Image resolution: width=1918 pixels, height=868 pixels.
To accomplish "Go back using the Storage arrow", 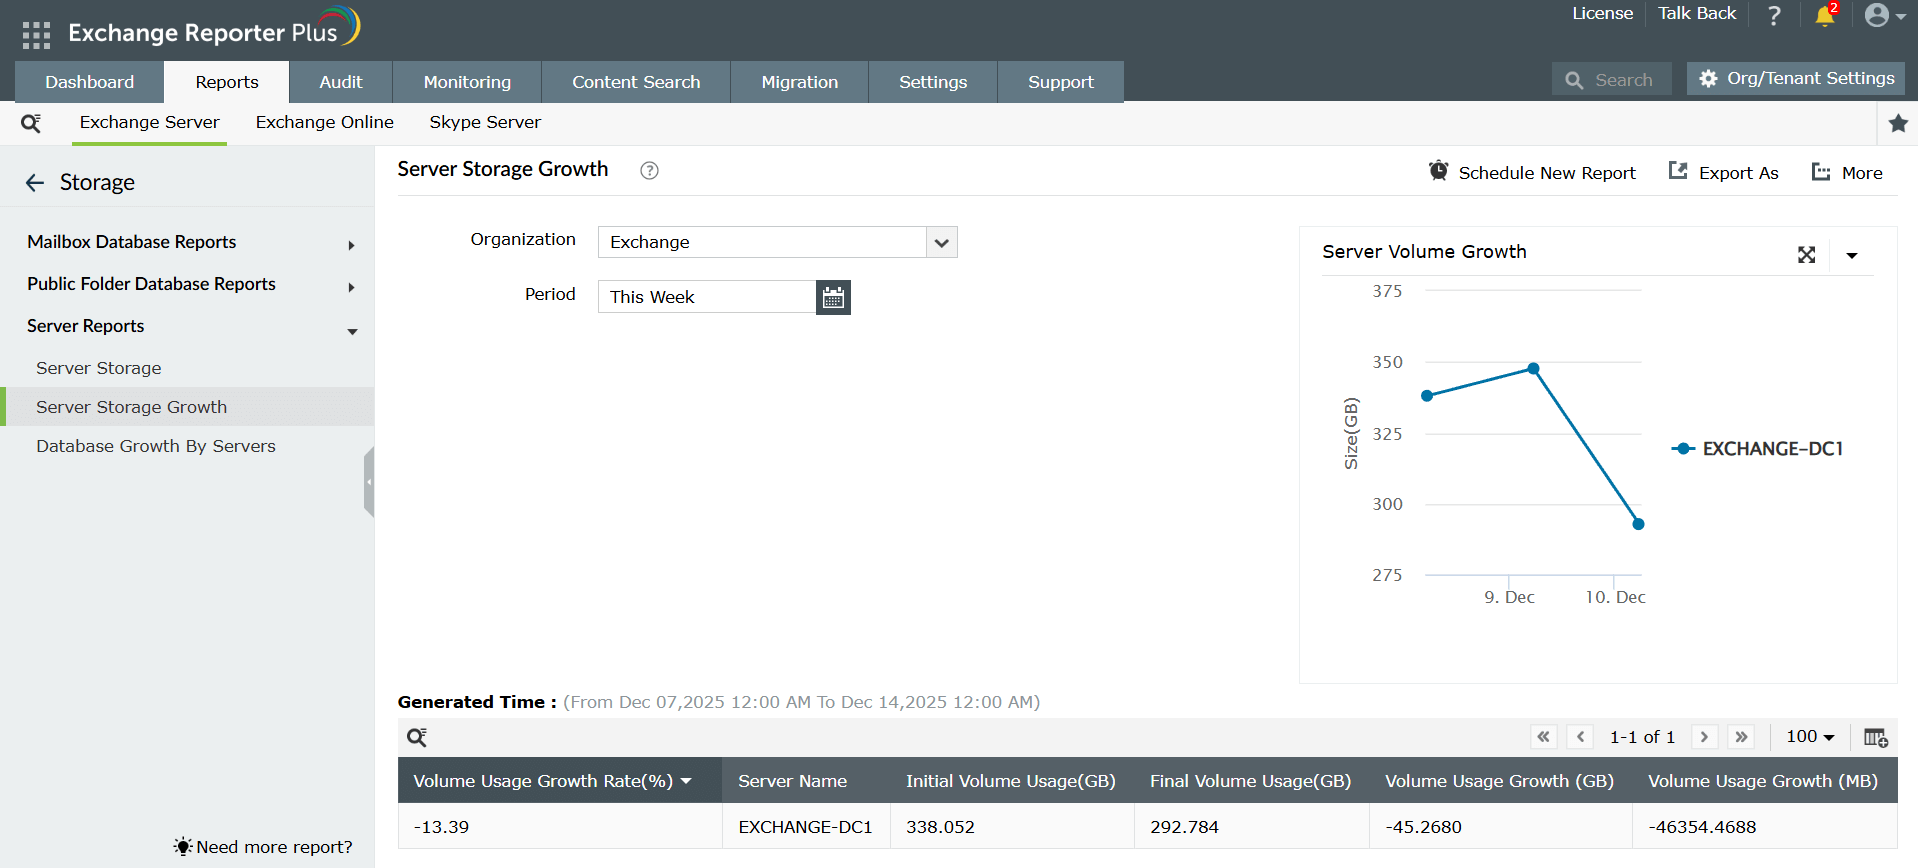I will 35,182.
